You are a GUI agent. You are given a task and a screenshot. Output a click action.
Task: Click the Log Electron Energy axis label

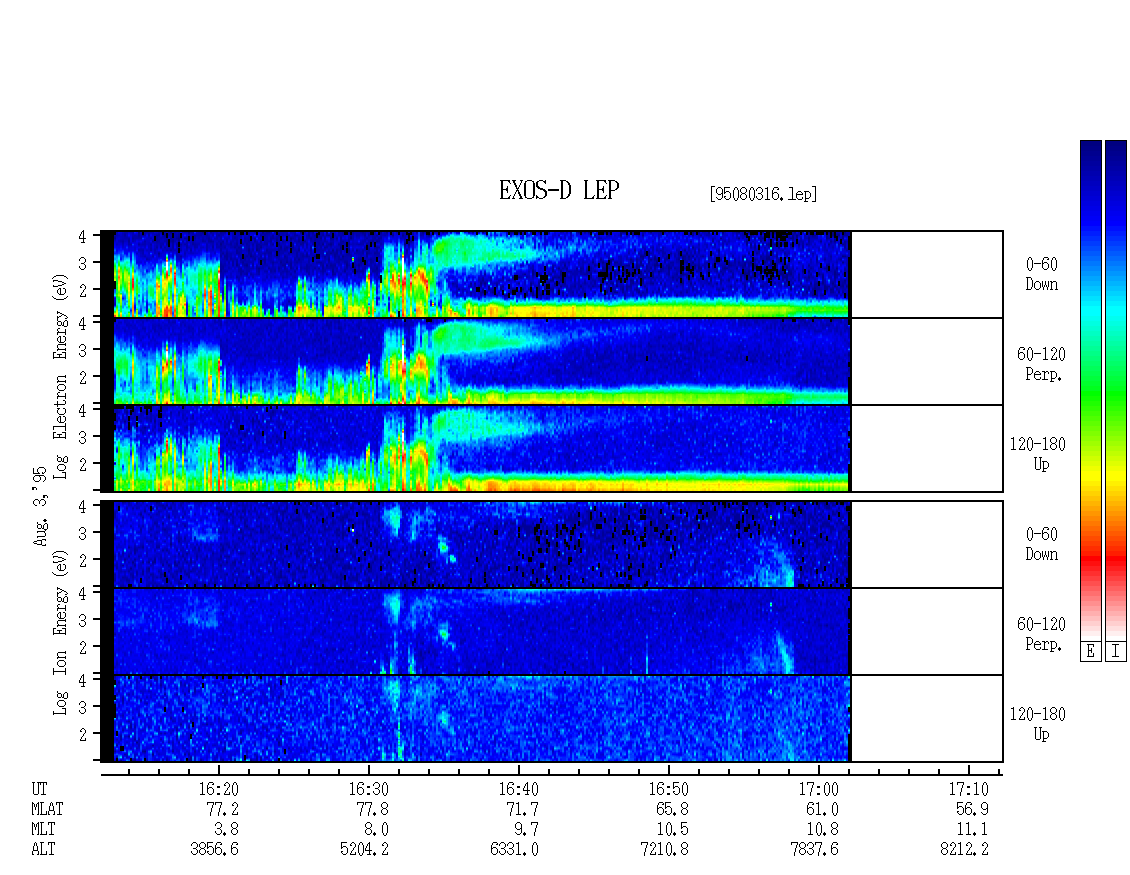(x=61, y=376)
